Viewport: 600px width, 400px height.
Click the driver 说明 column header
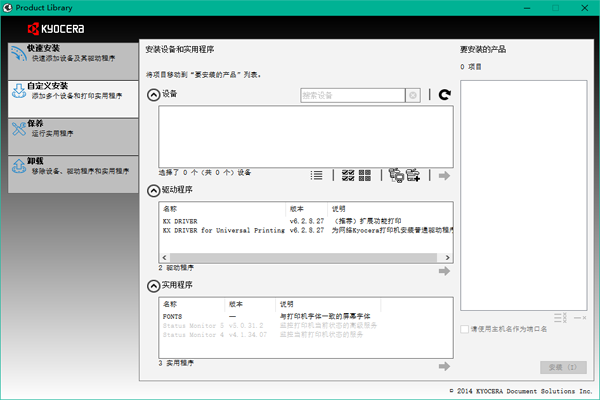click(390, 209)
